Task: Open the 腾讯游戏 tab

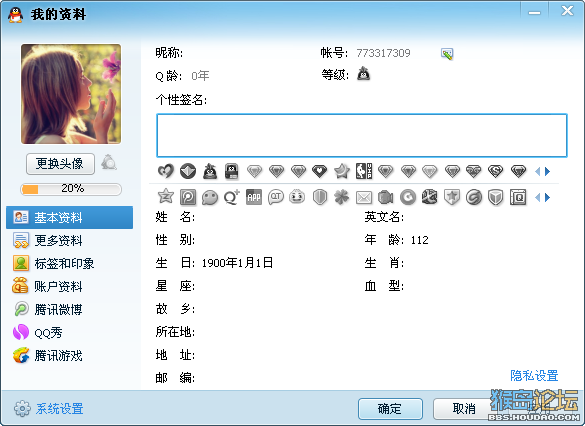Action: (x=69, y=355)
